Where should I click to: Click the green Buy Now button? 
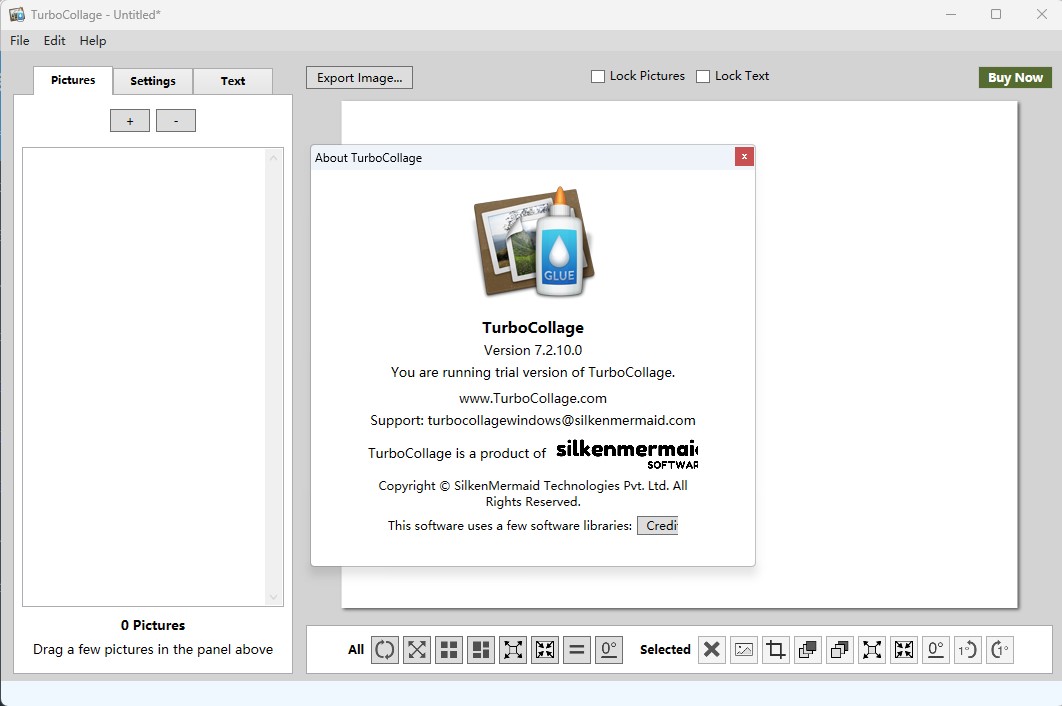pyautogui.click(x=1015, y=77)
